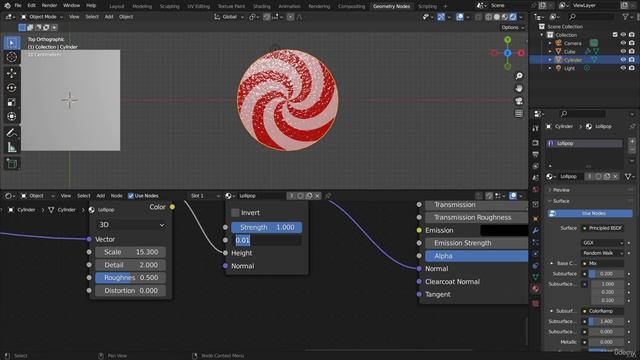Expand the Camera item in outliner
This screenshot has height=360, width=640.
click(550, 43)
